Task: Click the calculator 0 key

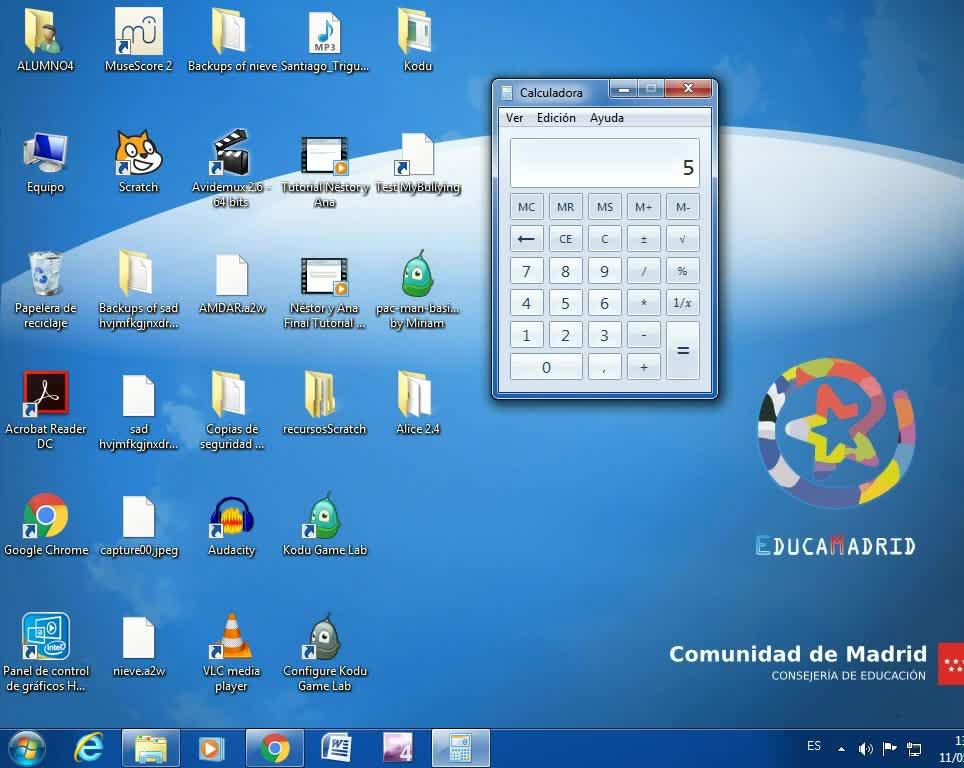Action: [546, 367]
